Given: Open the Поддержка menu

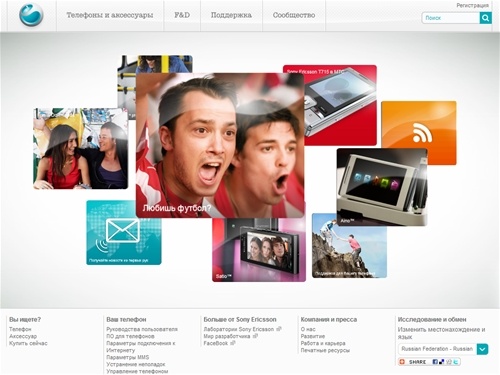Looking at the screenshot, I should (x=231, y=15).
